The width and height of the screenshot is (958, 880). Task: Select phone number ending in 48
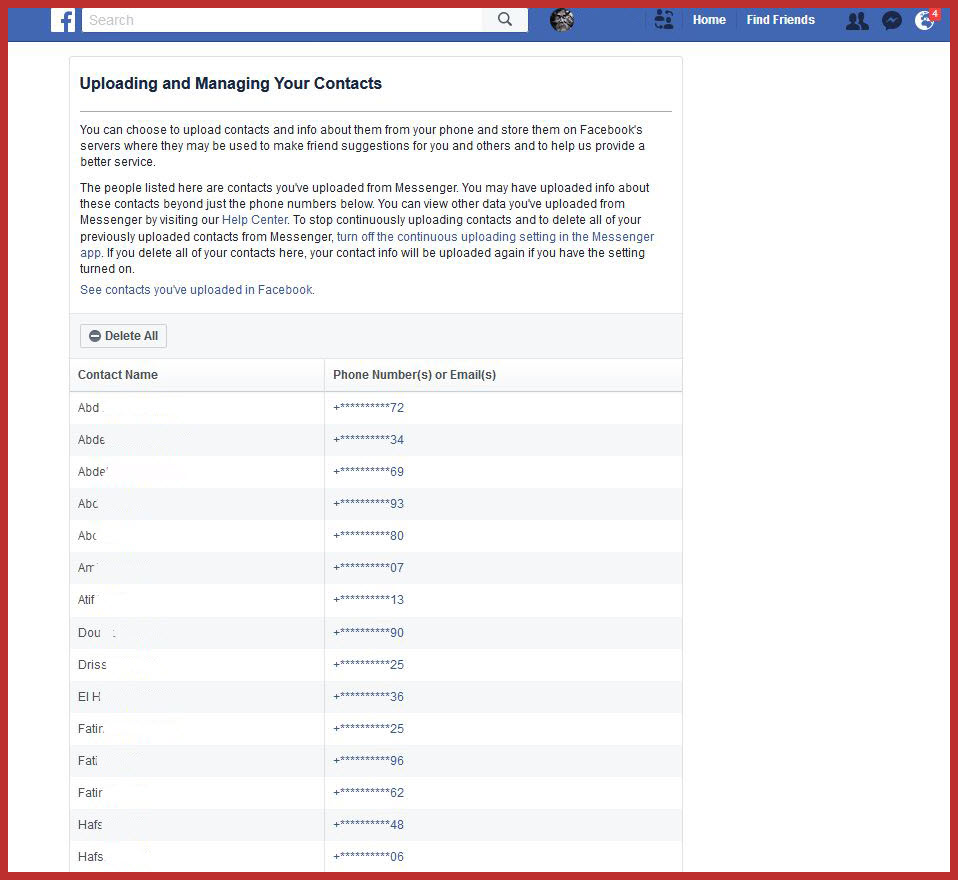click(369, 825)
